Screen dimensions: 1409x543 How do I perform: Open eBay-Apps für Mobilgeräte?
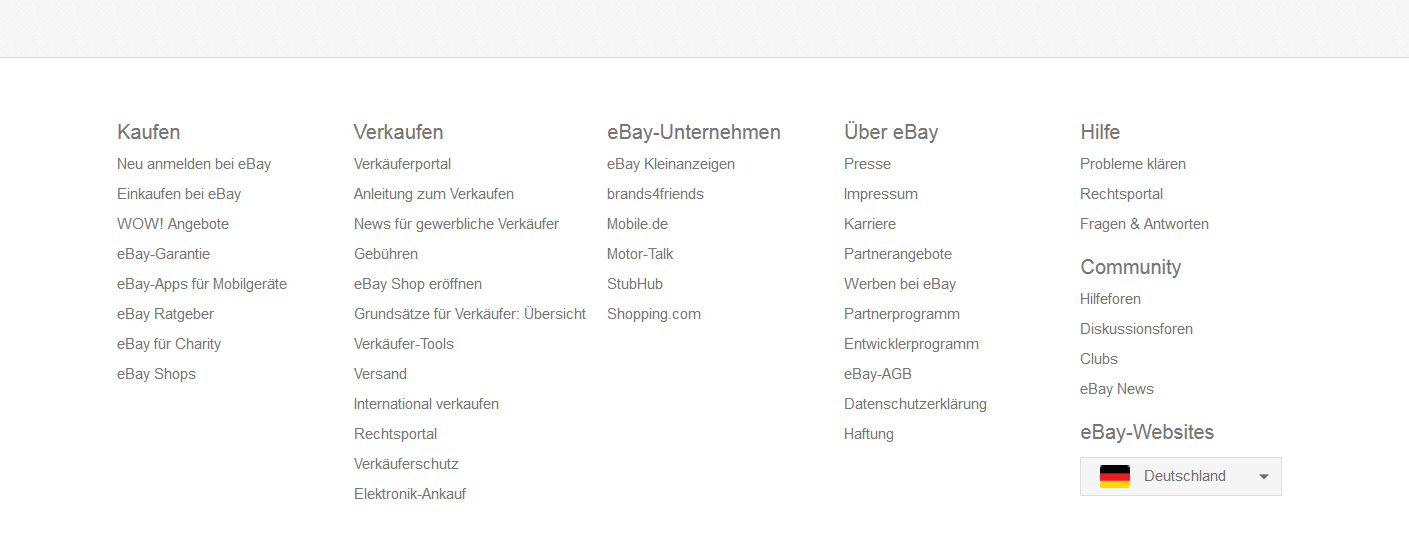tap(202, 284)
